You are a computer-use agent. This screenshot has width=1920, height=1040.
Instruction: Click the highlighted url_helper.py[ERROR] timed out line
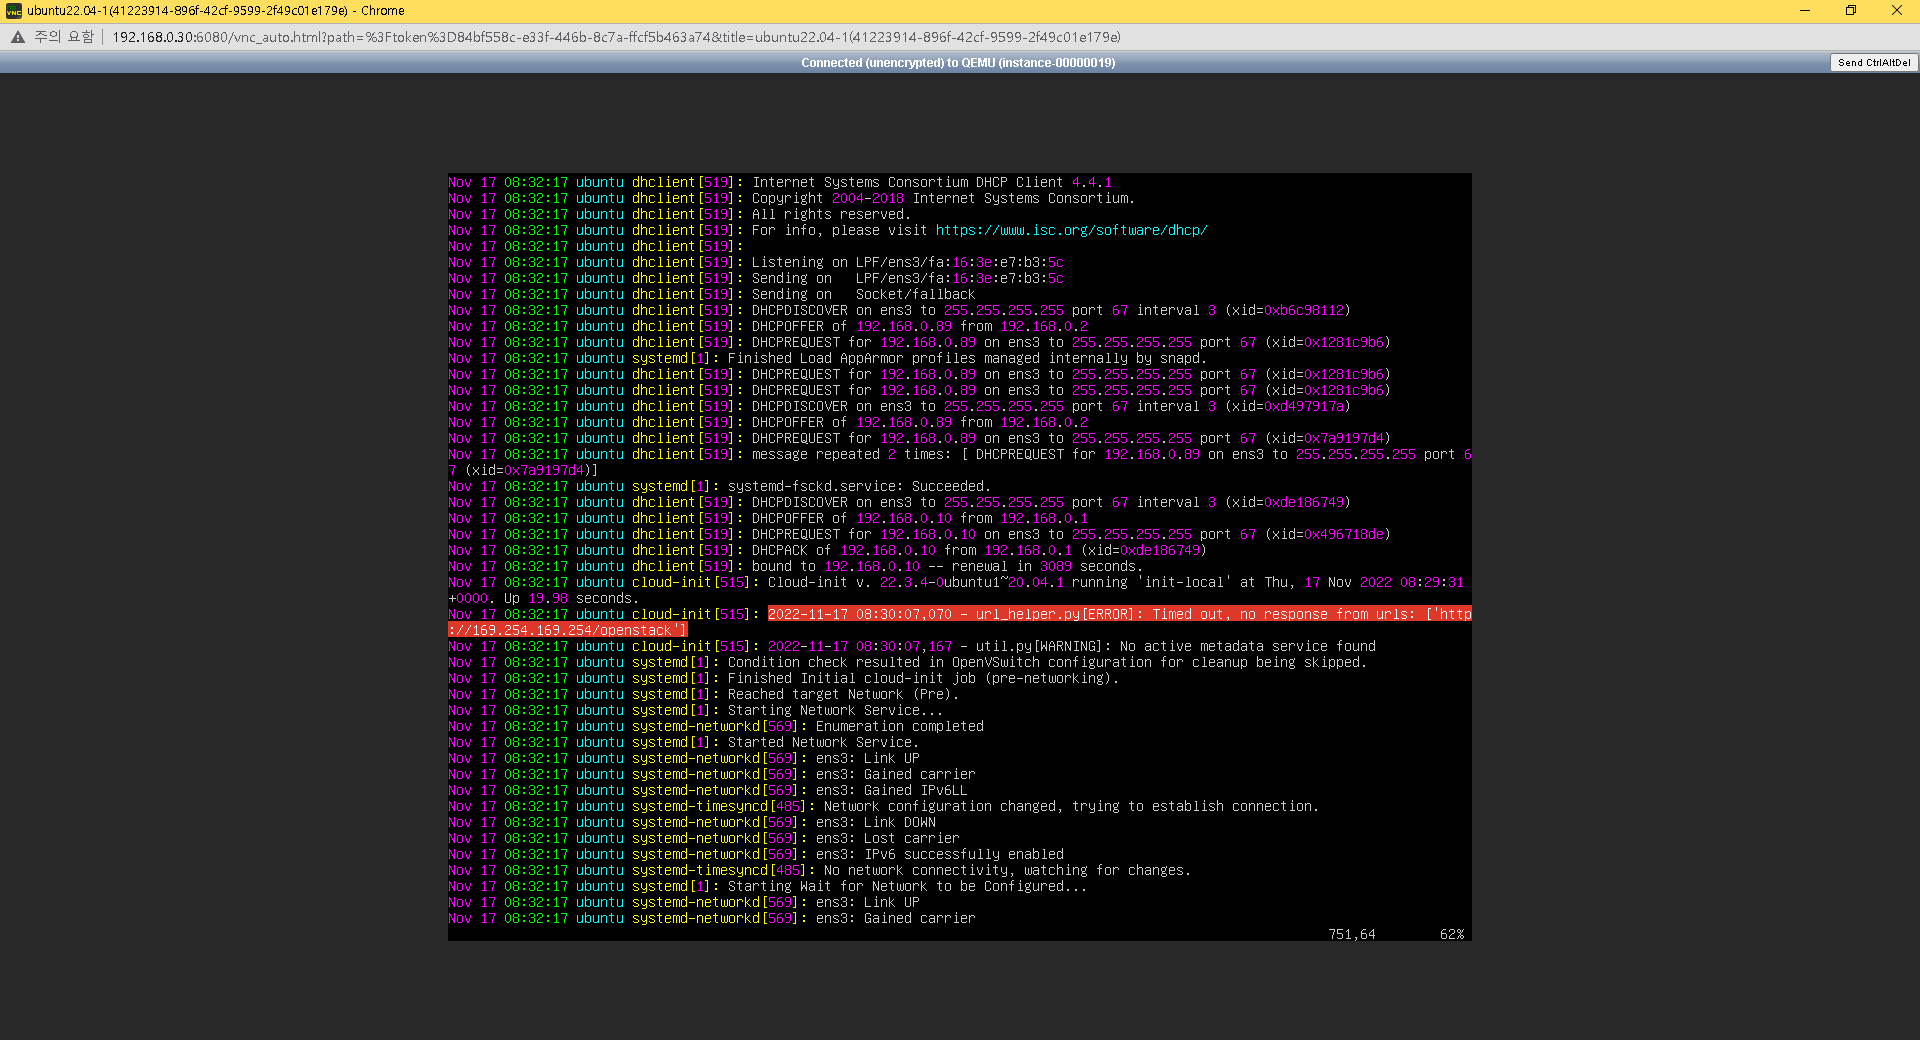1120,614
